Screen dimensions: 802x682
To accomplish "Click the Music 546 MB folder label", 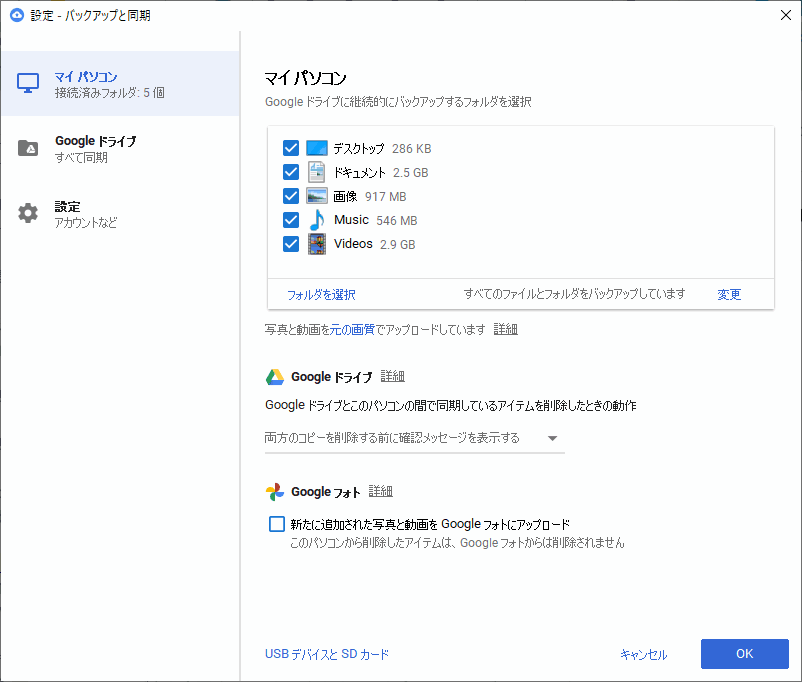I will click(x=375, y=220).
